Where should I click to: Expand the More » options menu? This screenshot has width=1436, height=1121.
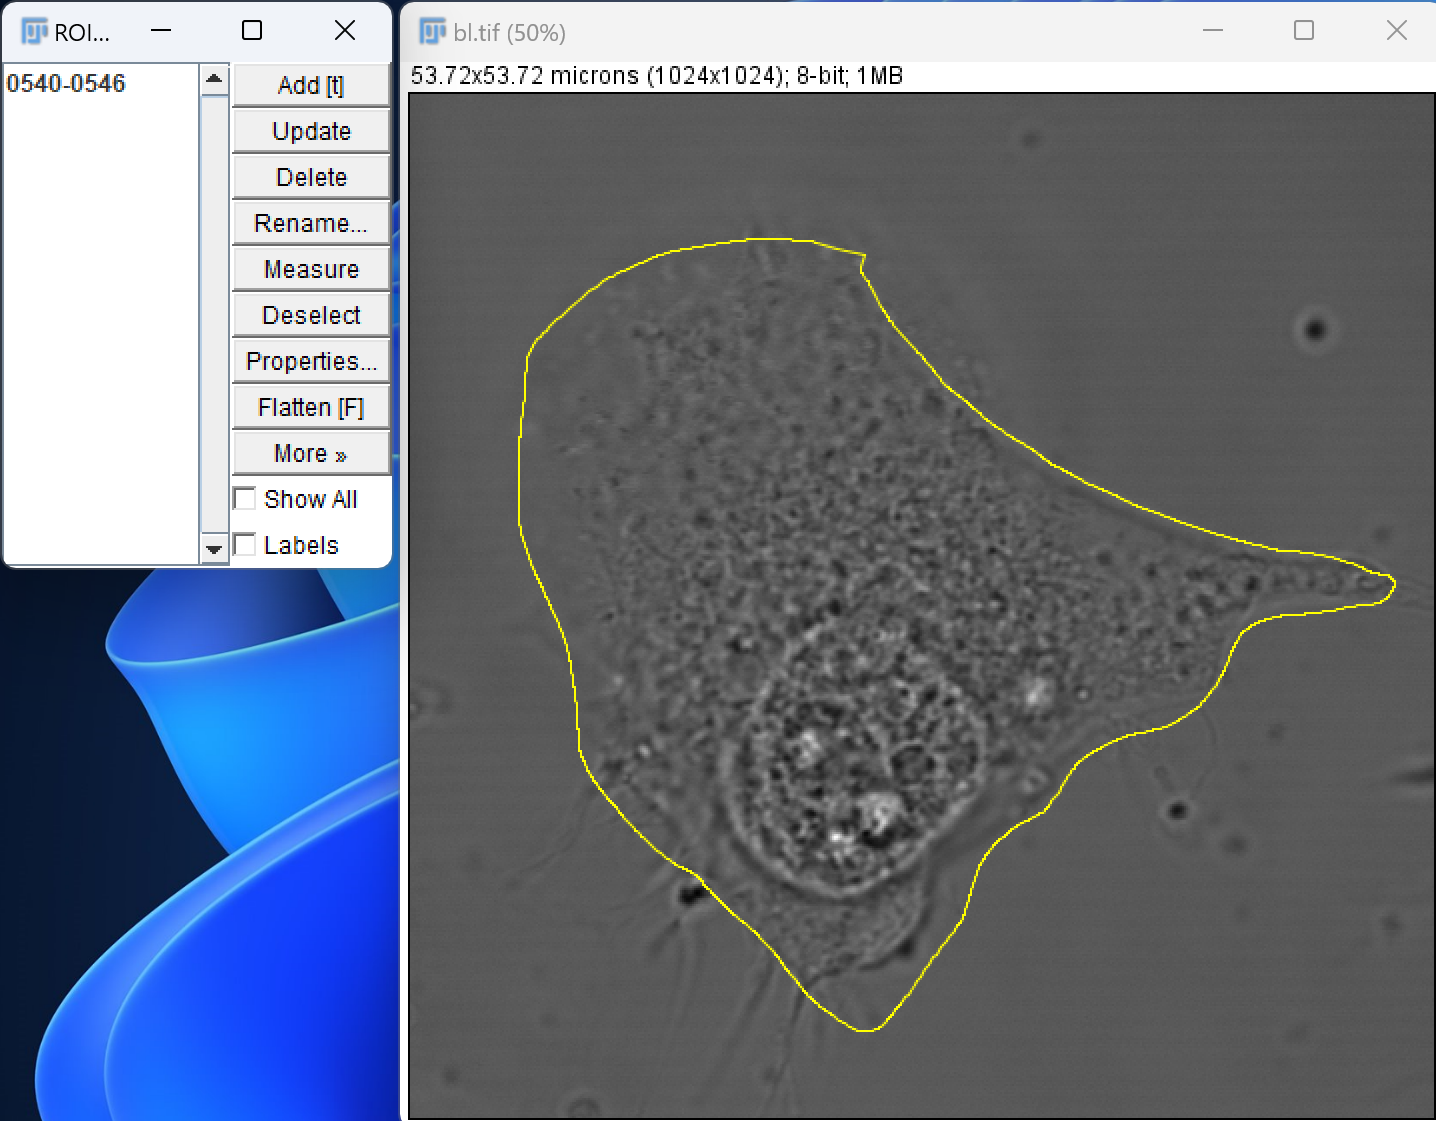point(311,453)
